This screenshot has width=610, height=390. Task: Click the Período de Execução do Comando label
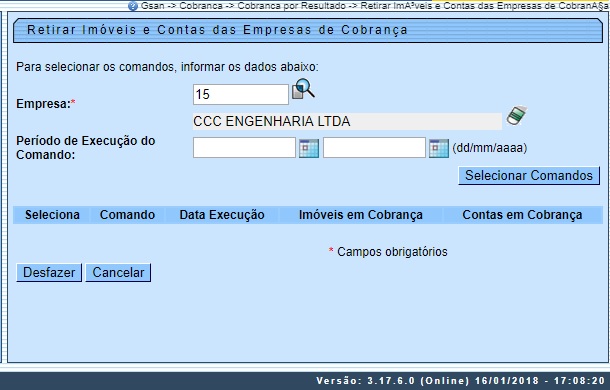coord(86,148)
